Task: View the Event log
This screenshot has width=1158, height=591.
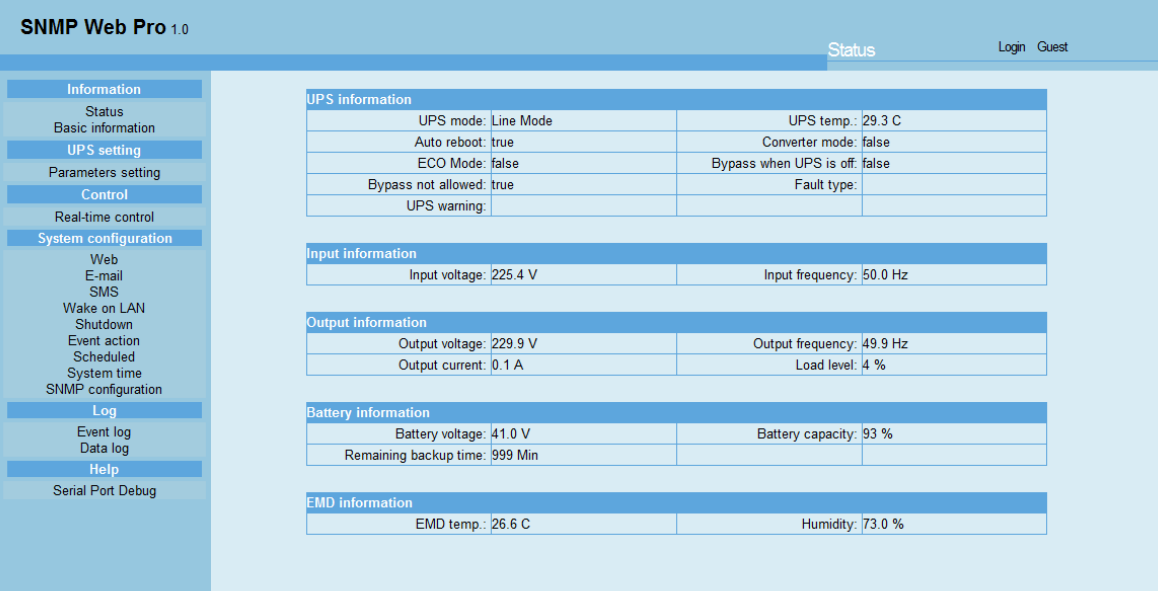Action: coord(104,432)
